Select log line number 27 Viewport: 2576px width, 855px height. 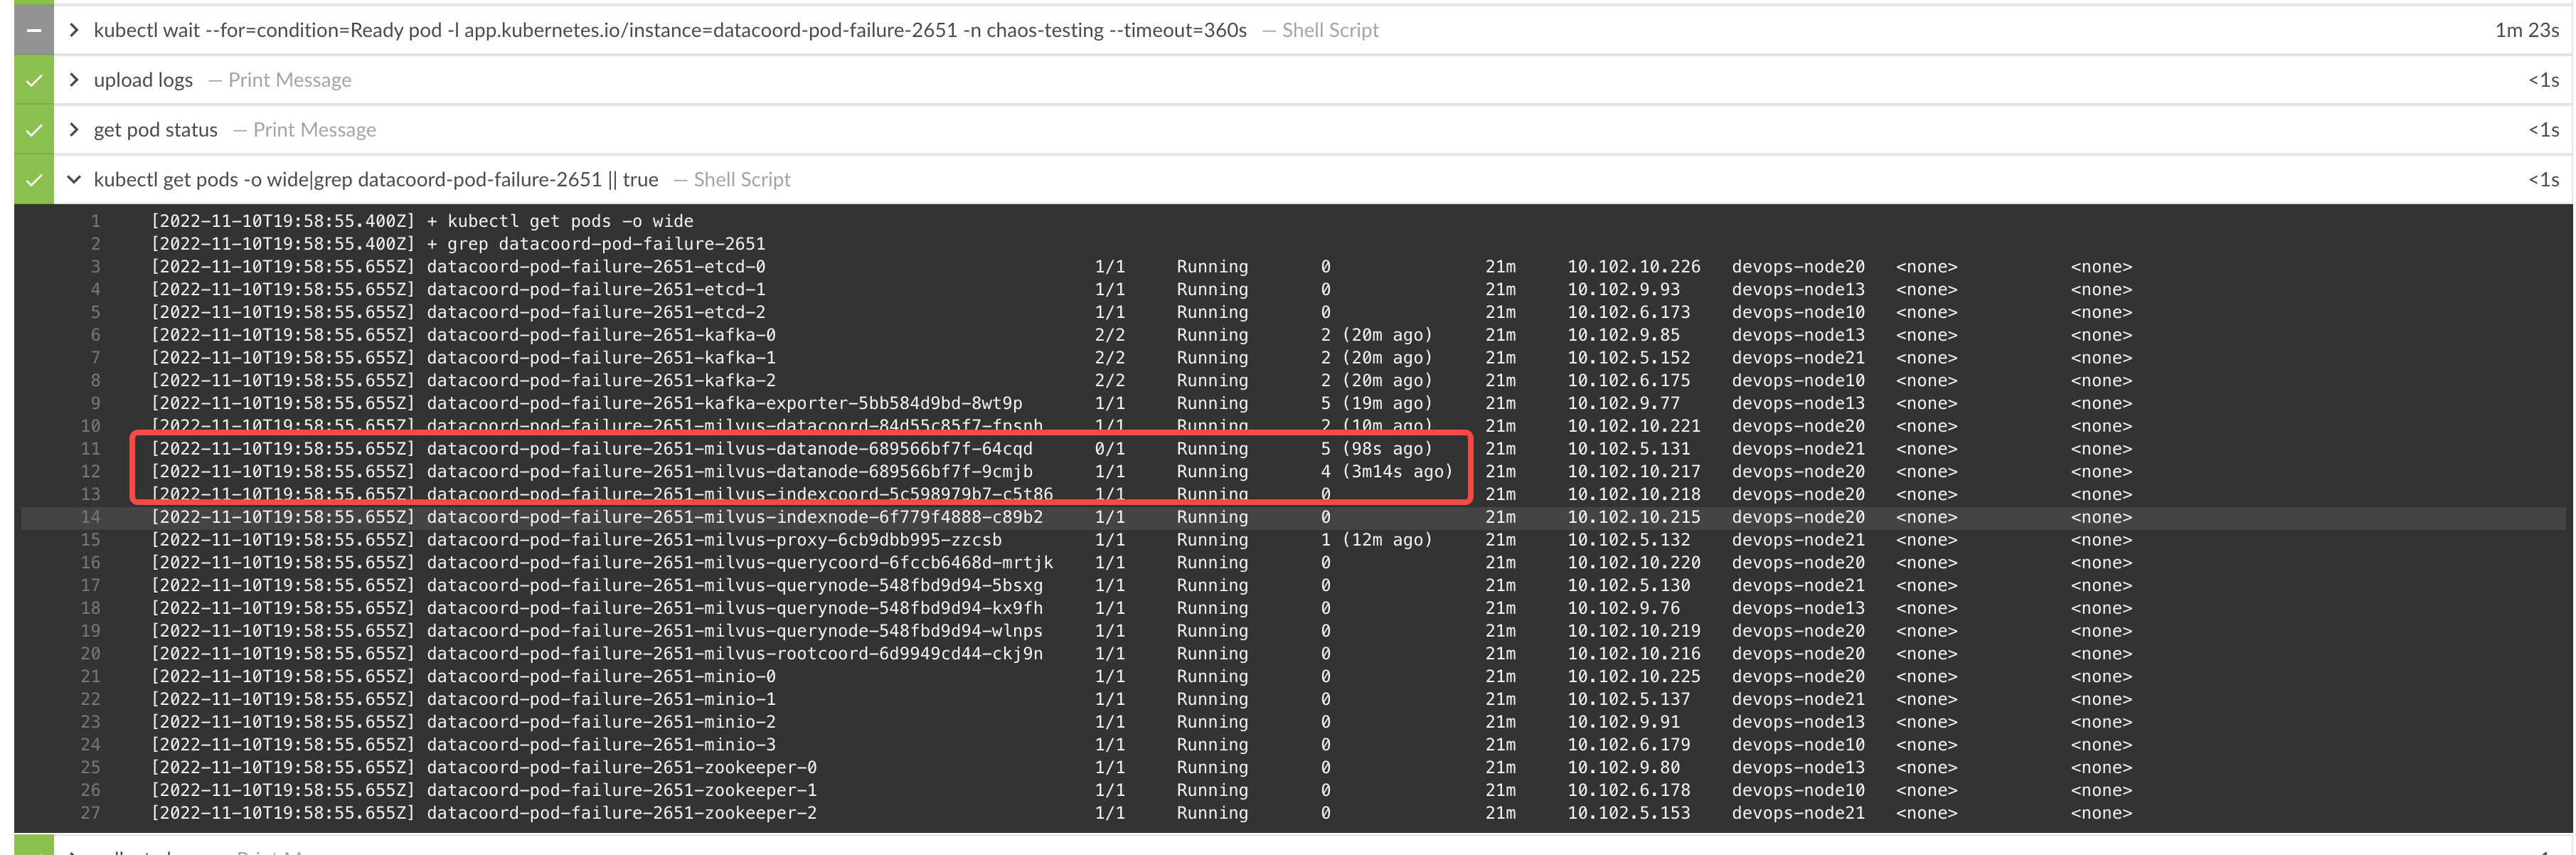(x=90, y=813)
